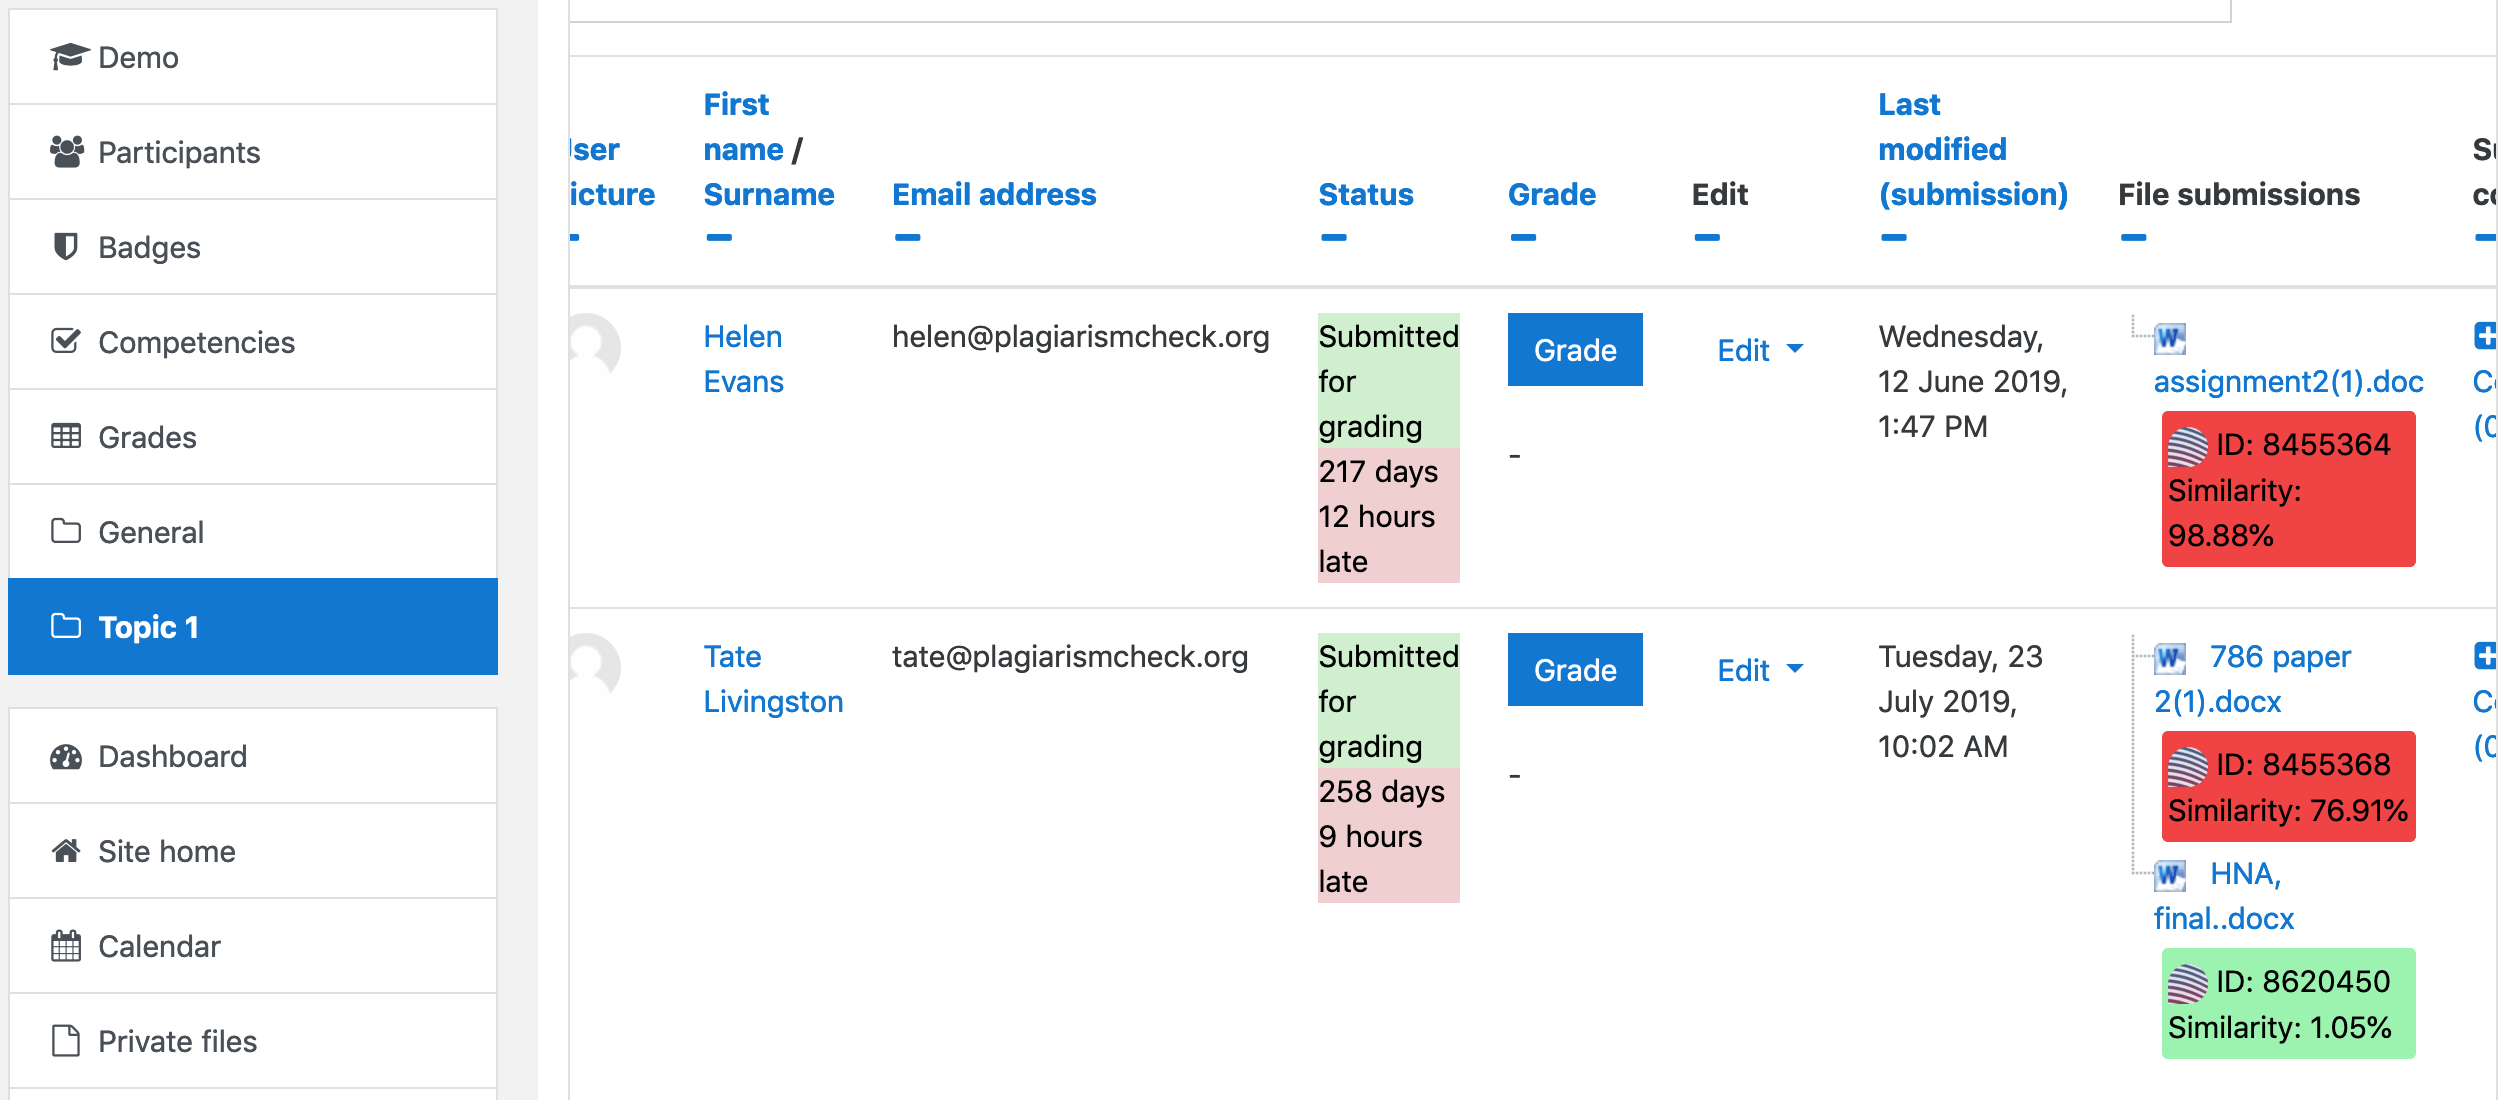This screenshot has width=2500, height=1100.
Task: Select the Demo graduation cap icon
Action: click(66, 57)
